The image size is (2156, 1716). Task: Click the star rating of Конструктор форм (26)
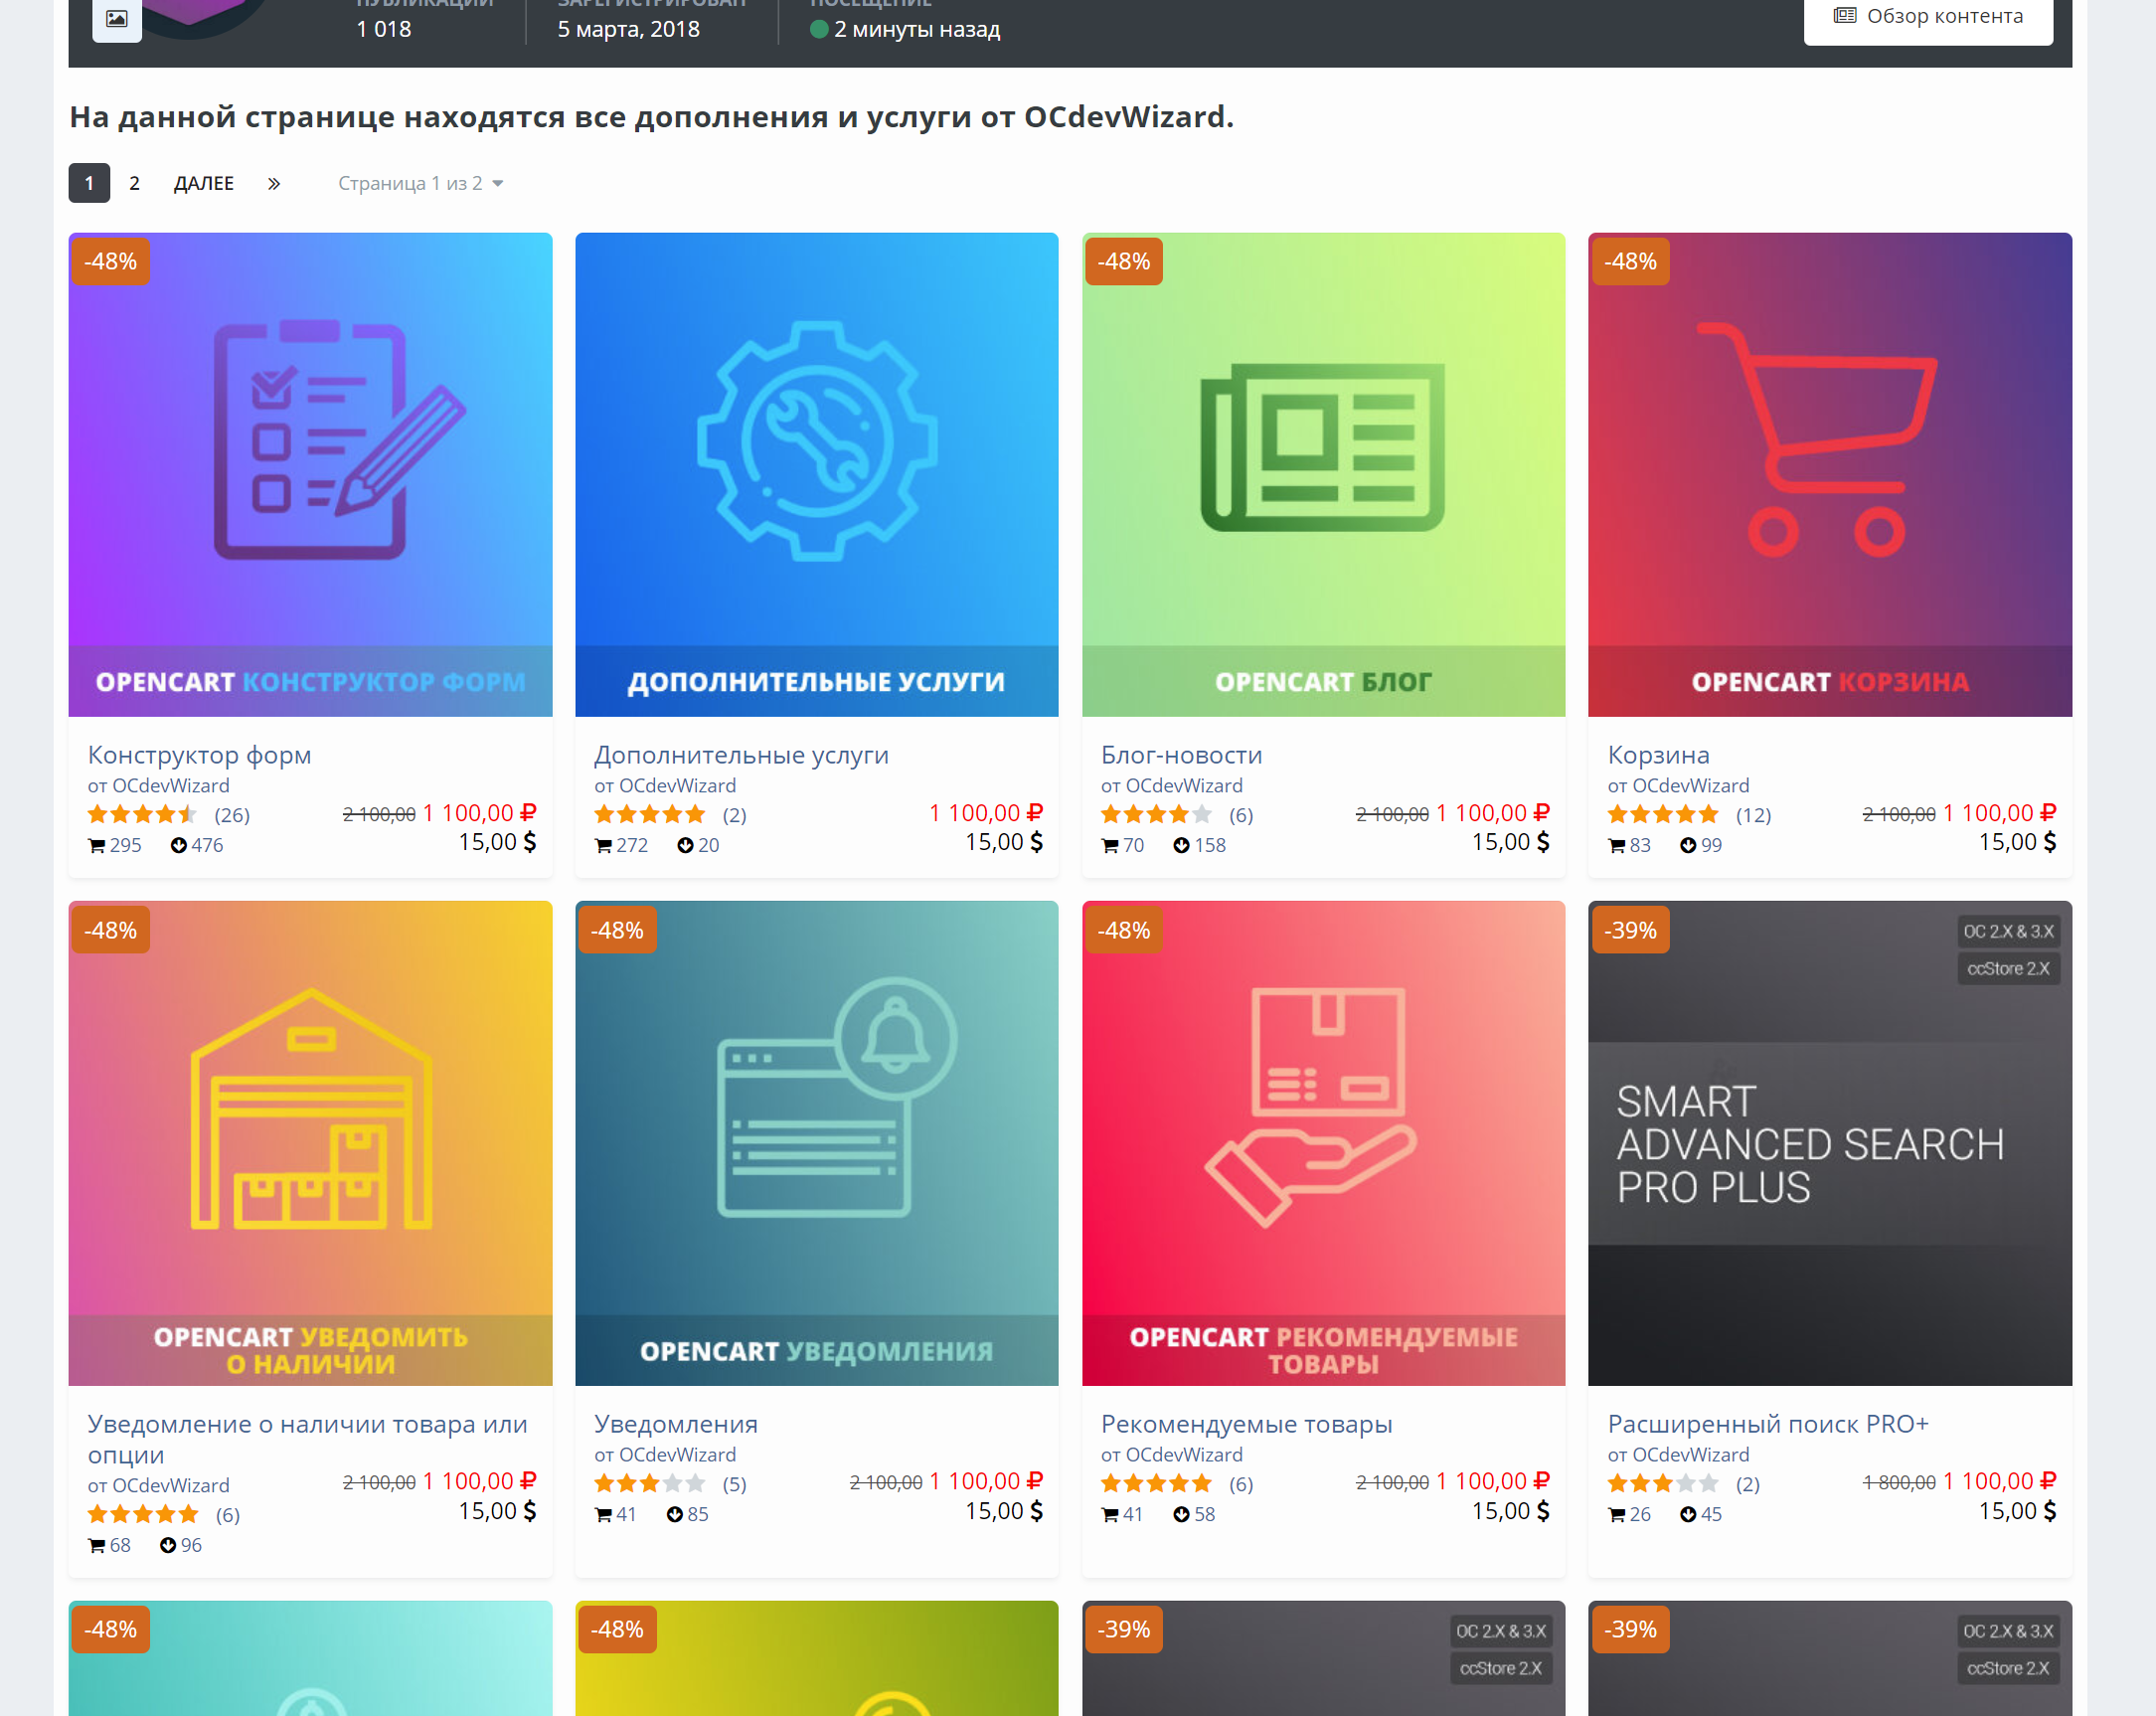[x=143, y=814]
